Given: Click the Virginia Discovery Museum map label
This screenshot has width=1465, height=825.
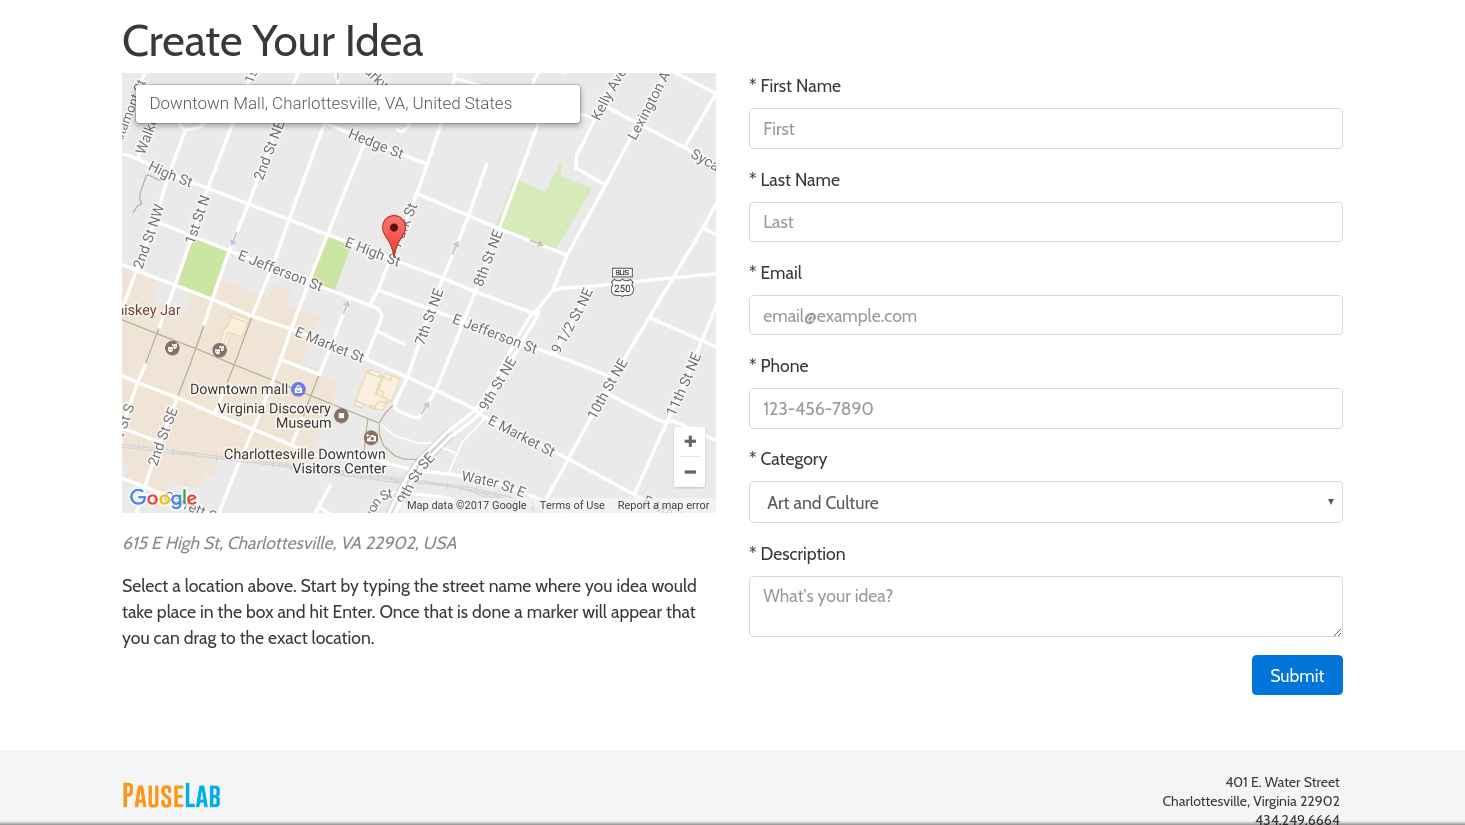Looking at the screenshot, I should (x=274, y=415).
